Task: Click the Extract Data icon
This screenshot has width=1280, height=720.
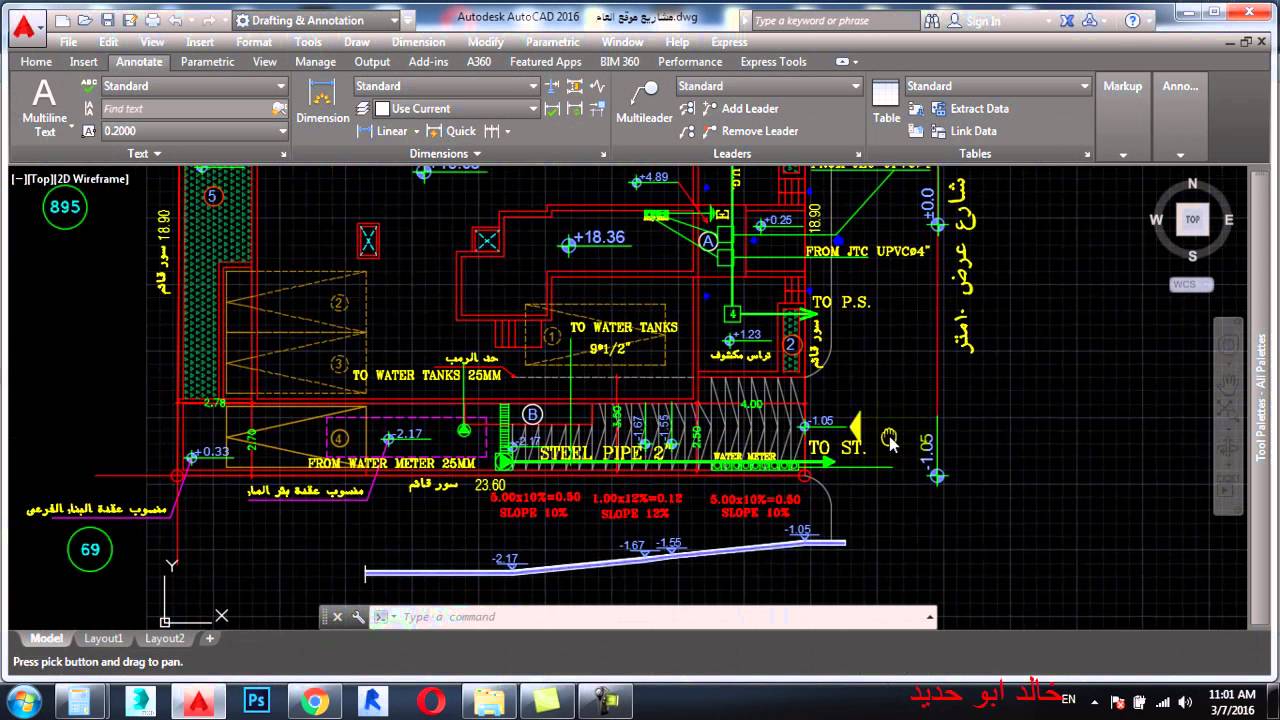Action: pos(970,108)
